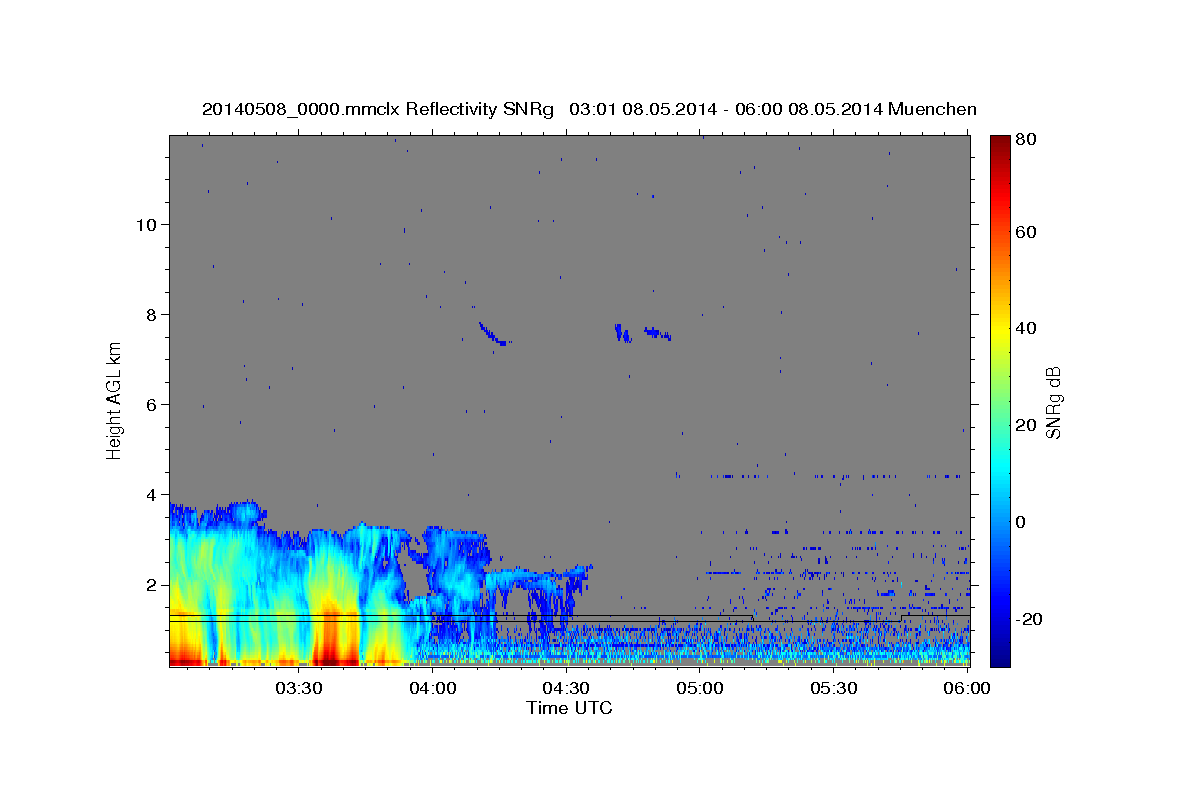Click the dark red top of the colorbar
Screen dimensions: 1200x800
point(999,145)
